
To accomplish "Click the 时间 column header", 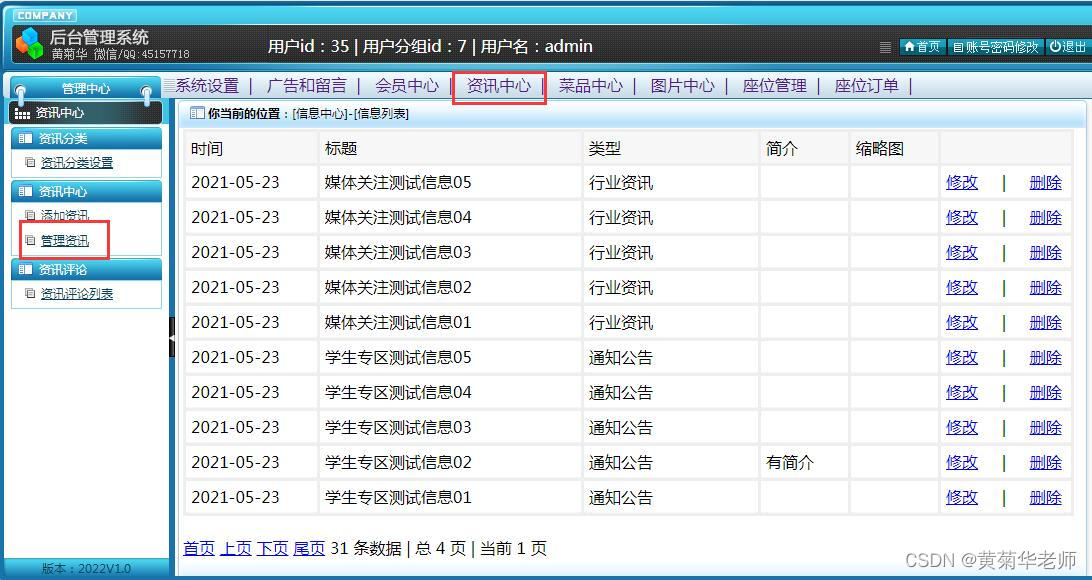I will click(x=207, y=148).
